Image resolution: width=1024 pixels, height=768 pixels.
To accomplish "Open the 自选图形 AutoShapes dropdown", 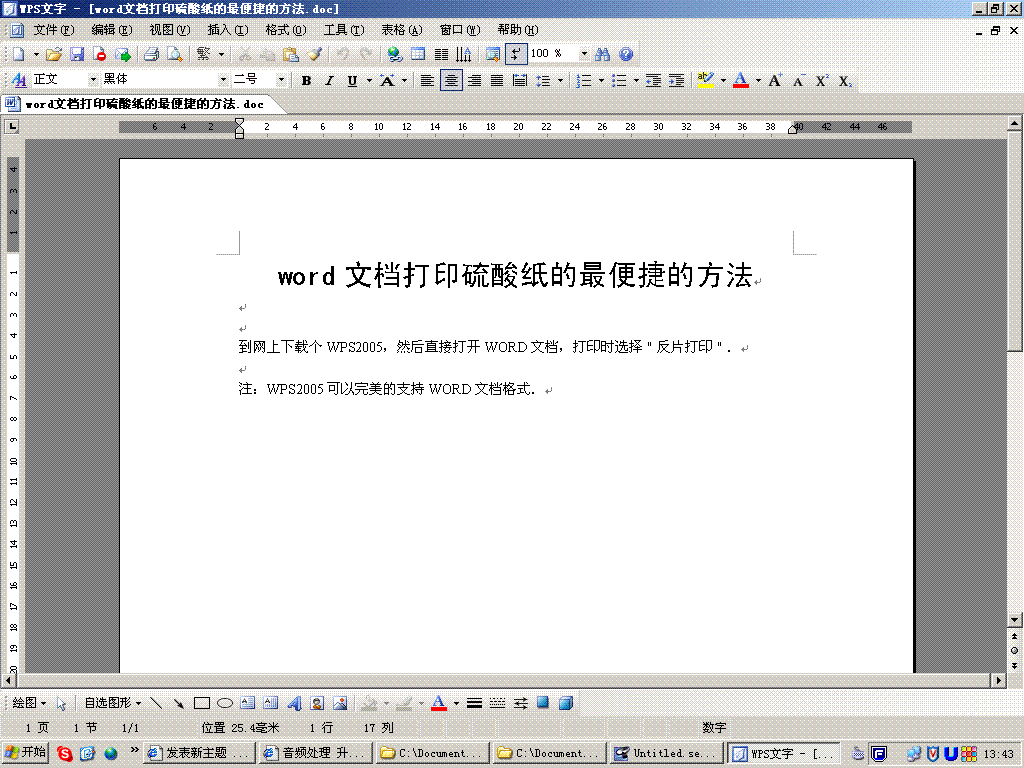I will [x=112, y=703].
